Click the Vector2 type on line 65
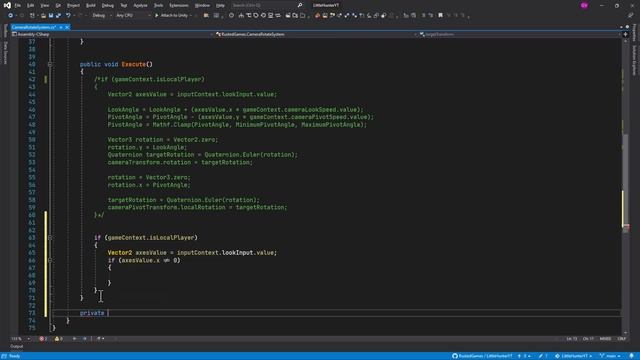This screenshot has height=360, width=640. coord(120,253)
